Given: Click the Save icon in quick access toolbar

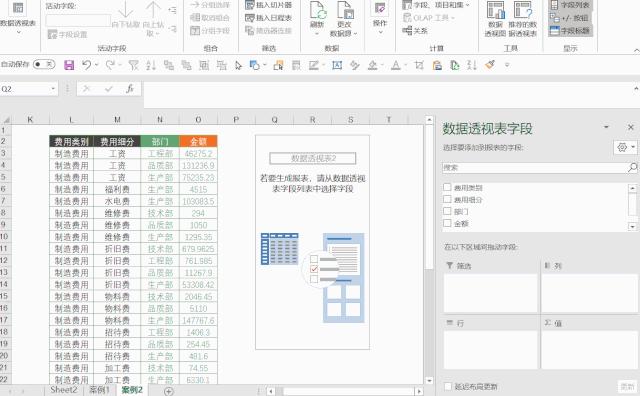Looking at the screenshot, I should pos(69,65).
